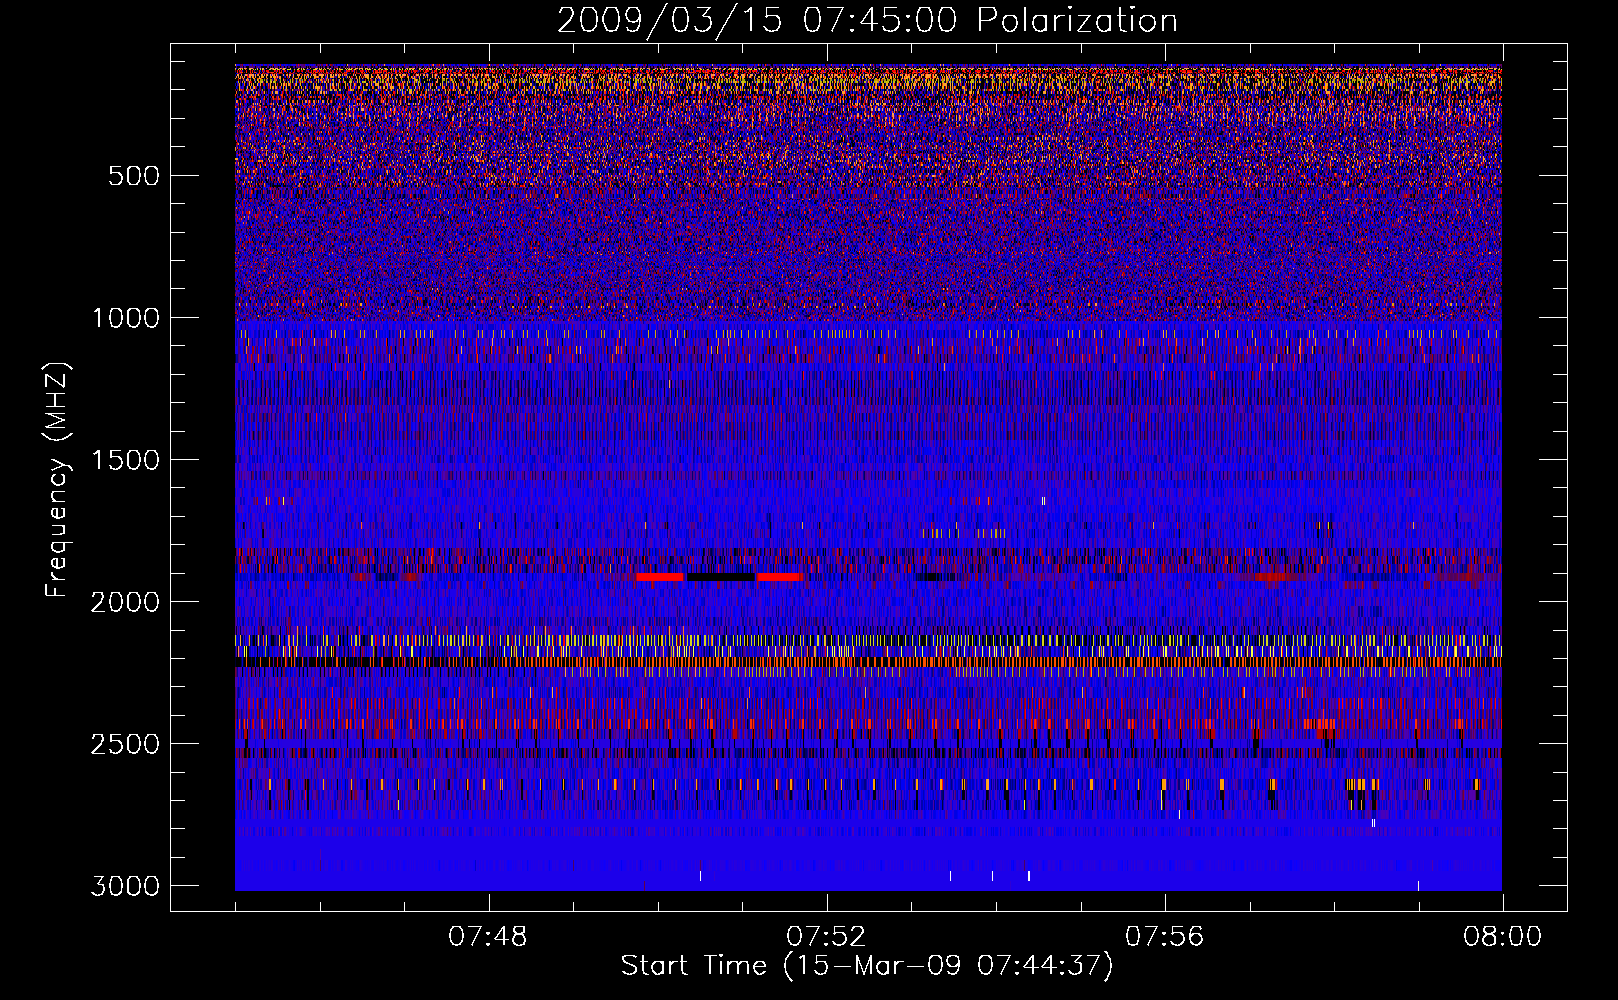Select the 'Frequency (MHZ)' y-axis label

(57, 479)
